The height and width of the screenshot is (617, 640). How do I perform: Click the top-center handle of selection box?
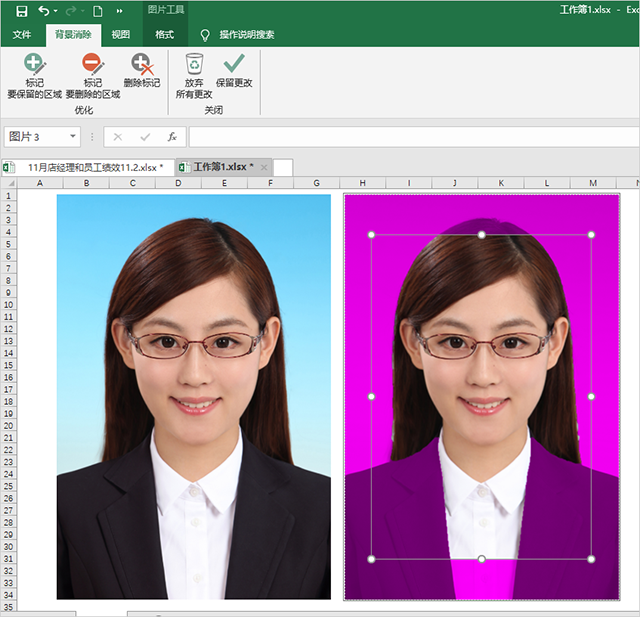(481, 235)
